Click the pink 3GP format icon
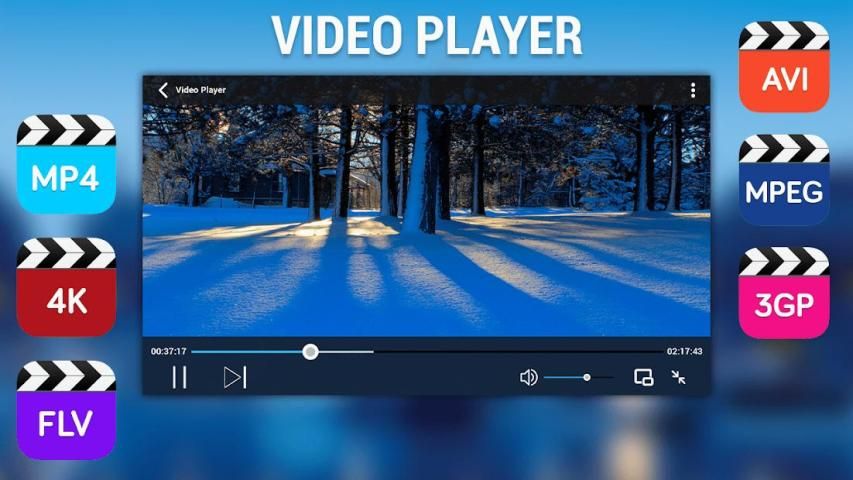Image resolution: width=853 pixels, height=480 pixels. tap(784, 293)
